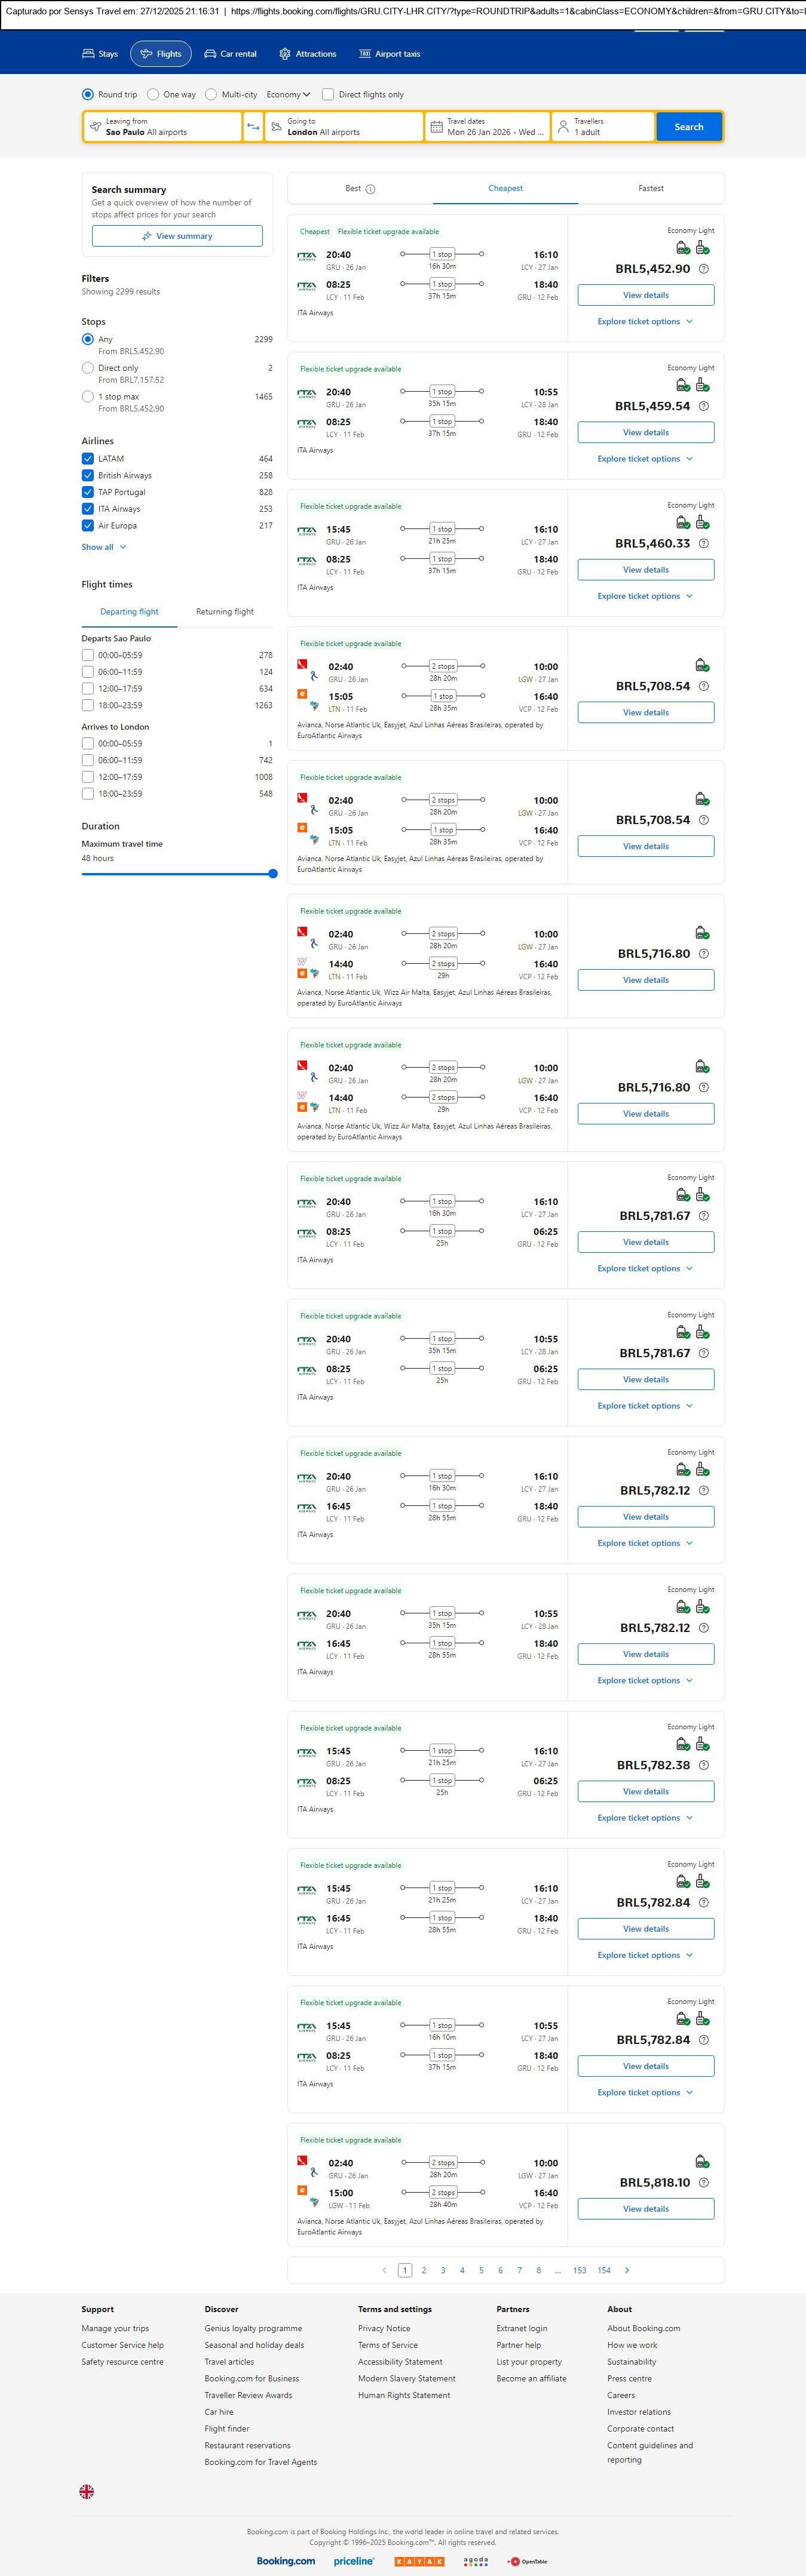Click the info icon next to Best tab
This screenshot has width=806, height=2576.
pyautogui.click(x=371, y=189)
